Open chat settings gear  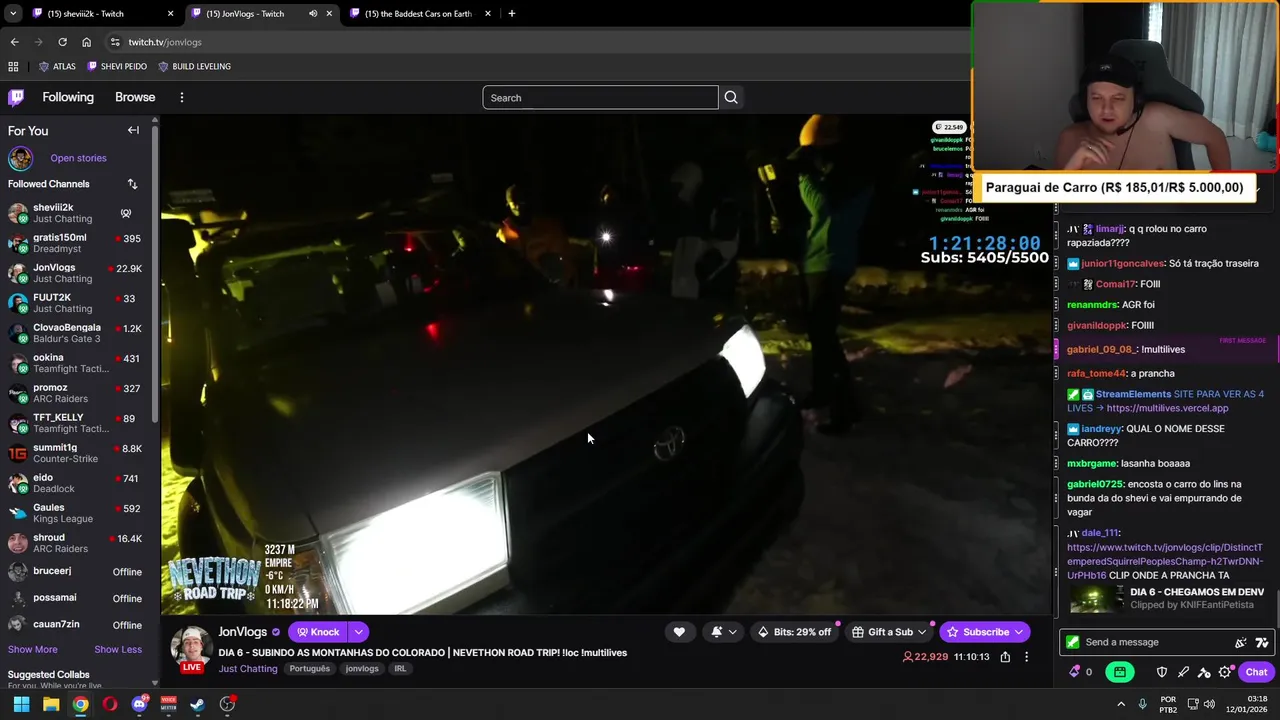tap(1225, 672)
